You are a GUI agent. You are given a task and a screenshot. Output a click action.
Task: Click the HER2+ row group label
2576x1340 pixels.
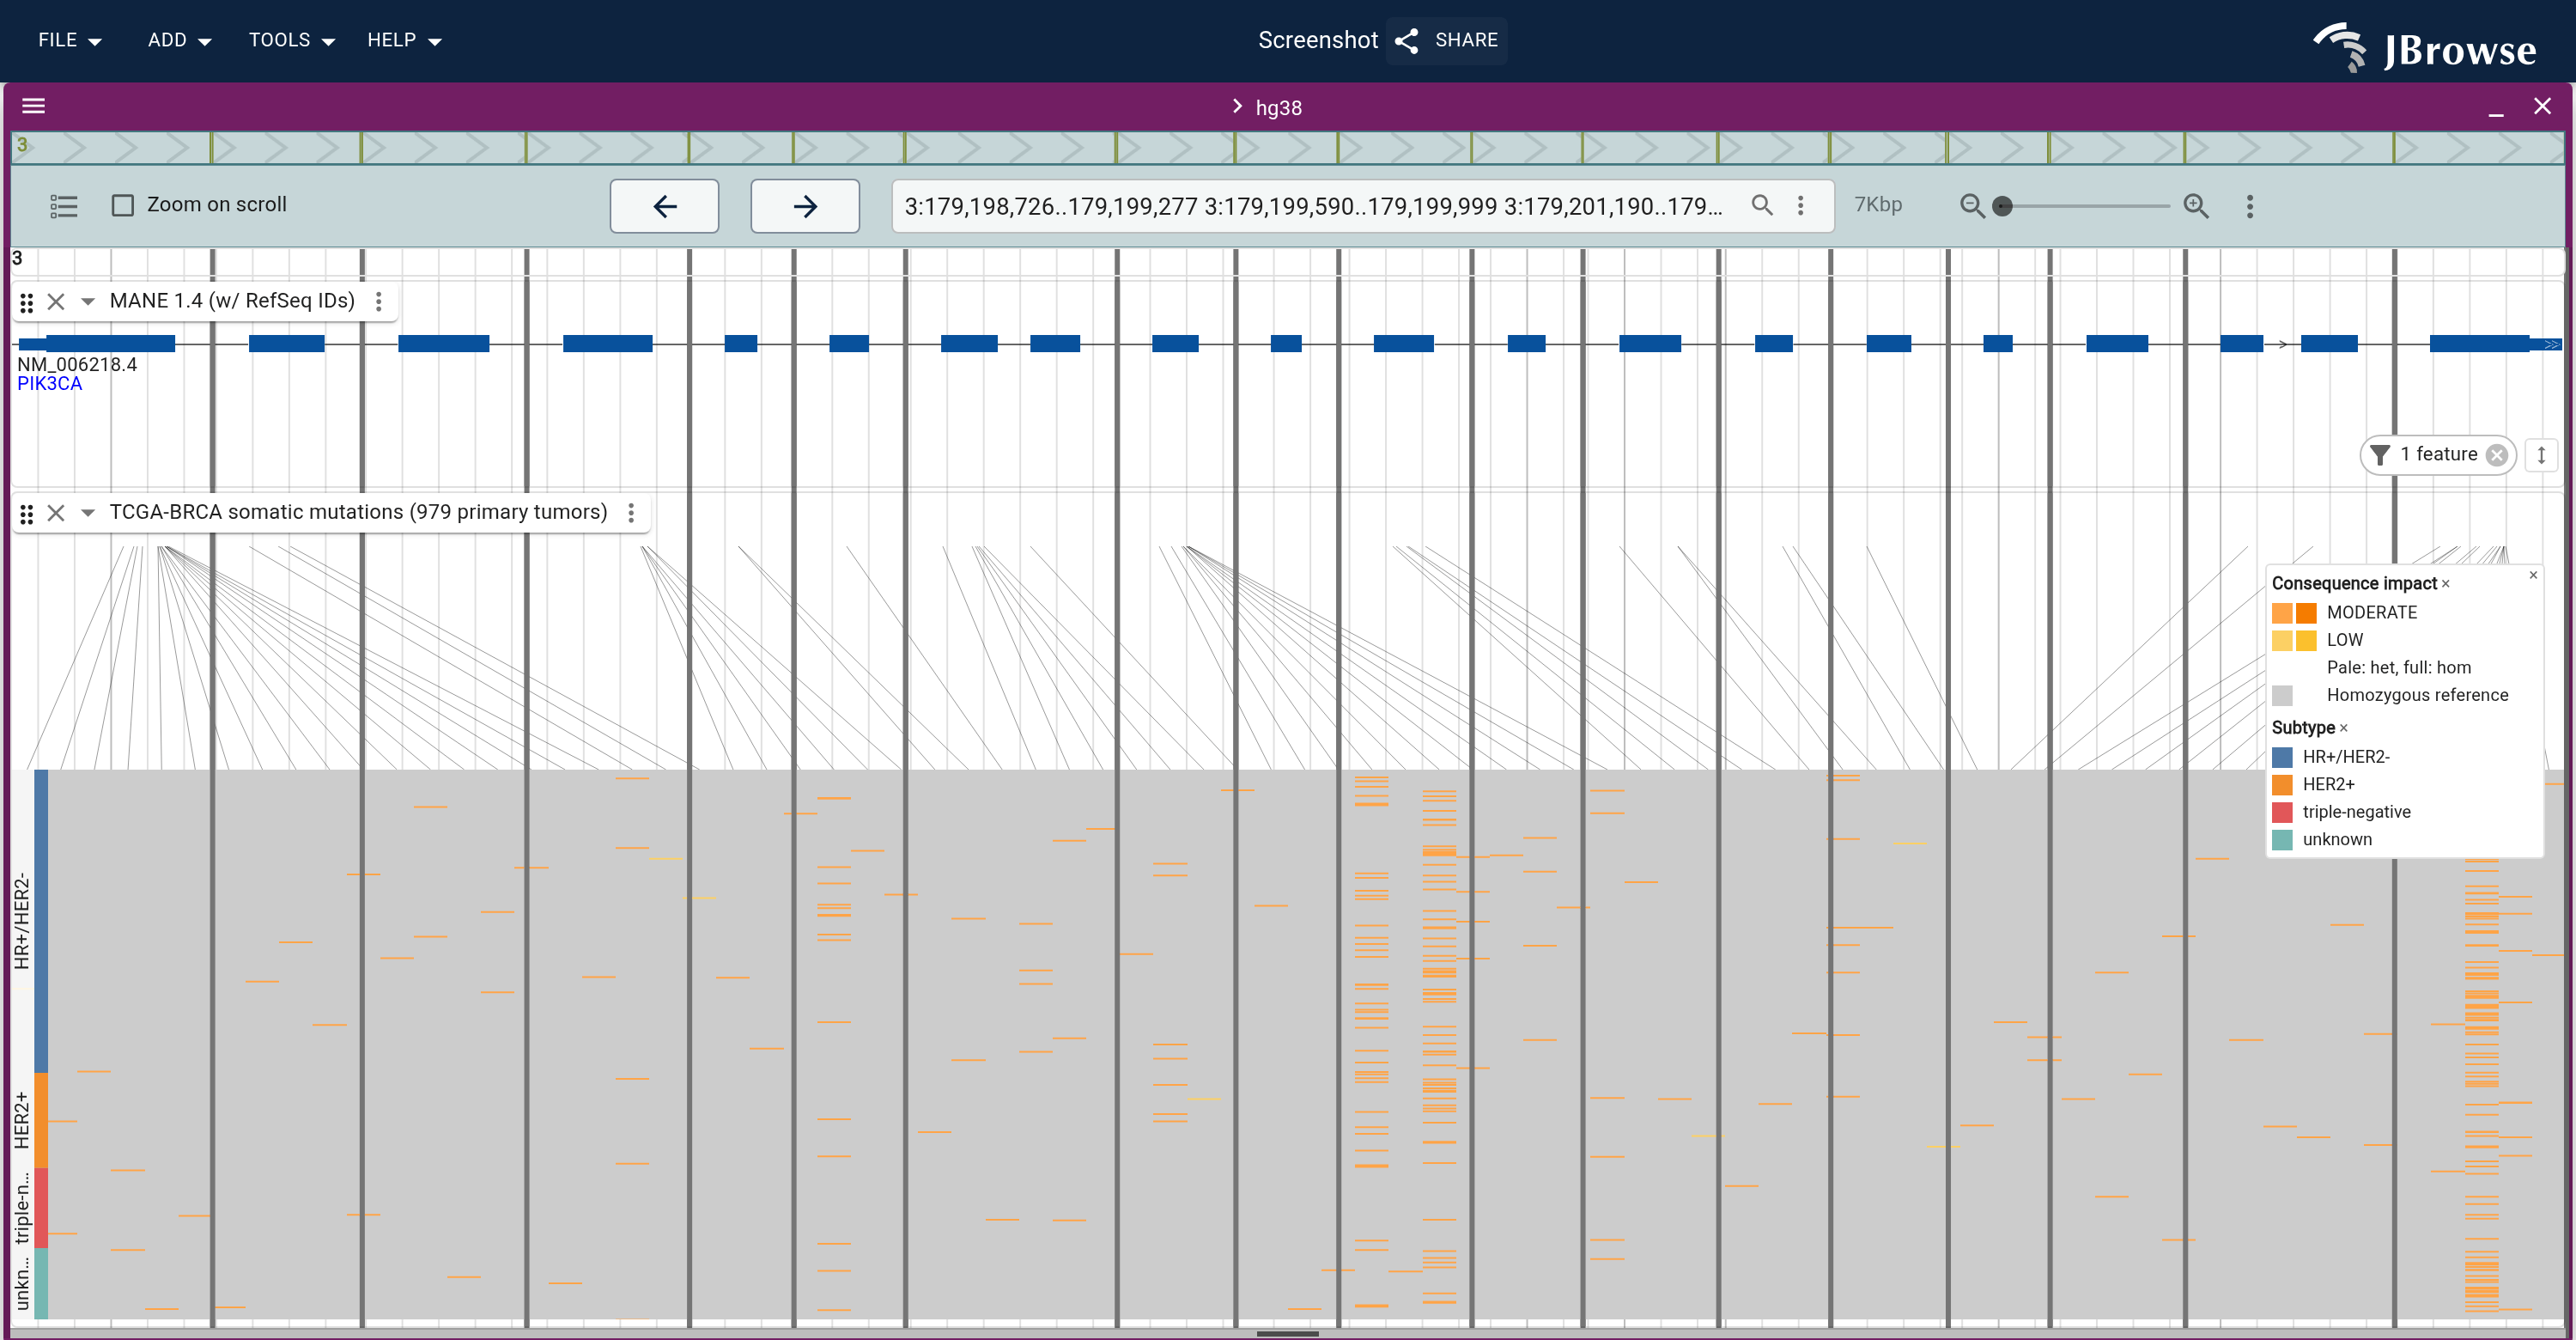coord(22,1120)
